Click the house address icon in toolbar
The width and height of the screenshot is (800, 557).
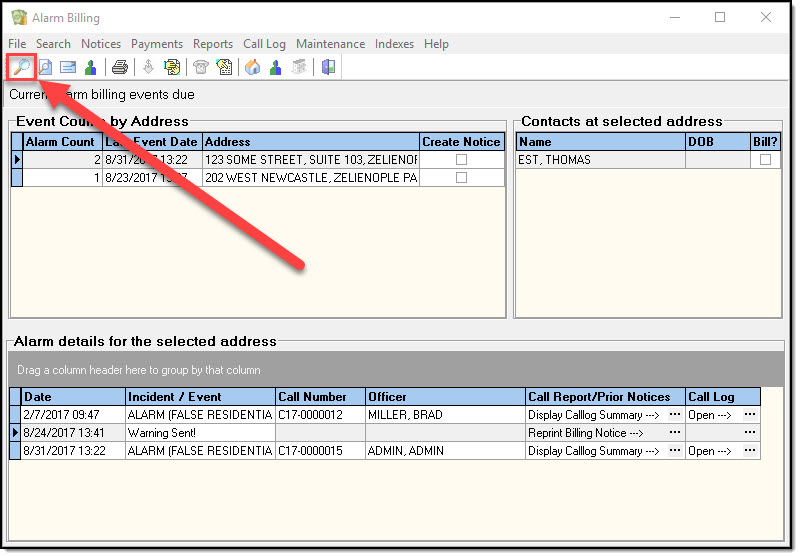[252, 67]
